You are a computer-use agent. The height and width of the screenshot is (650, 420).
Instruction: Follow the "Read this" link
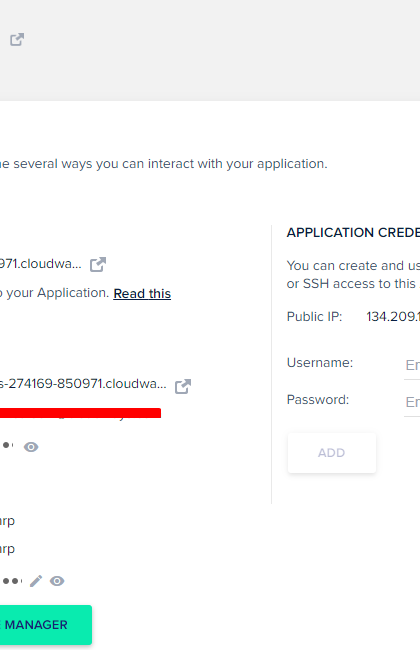[142, 293]
